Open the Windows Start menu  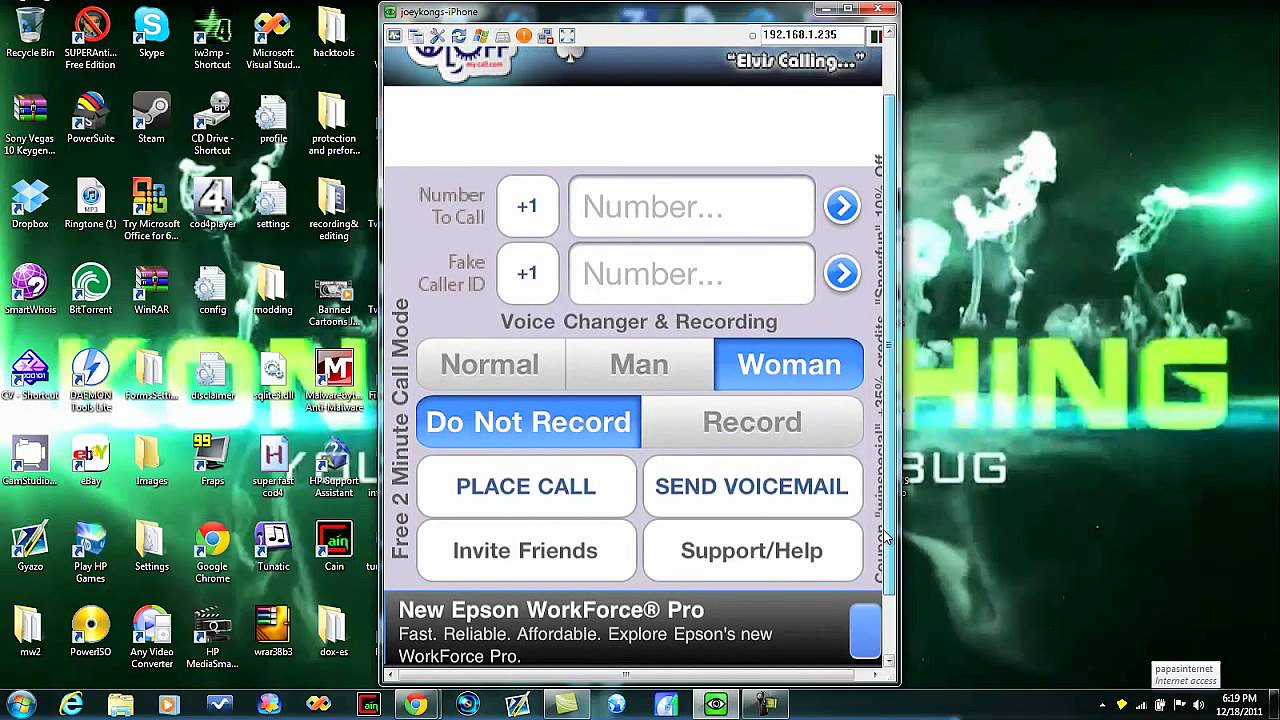click(x=21, y=704)
